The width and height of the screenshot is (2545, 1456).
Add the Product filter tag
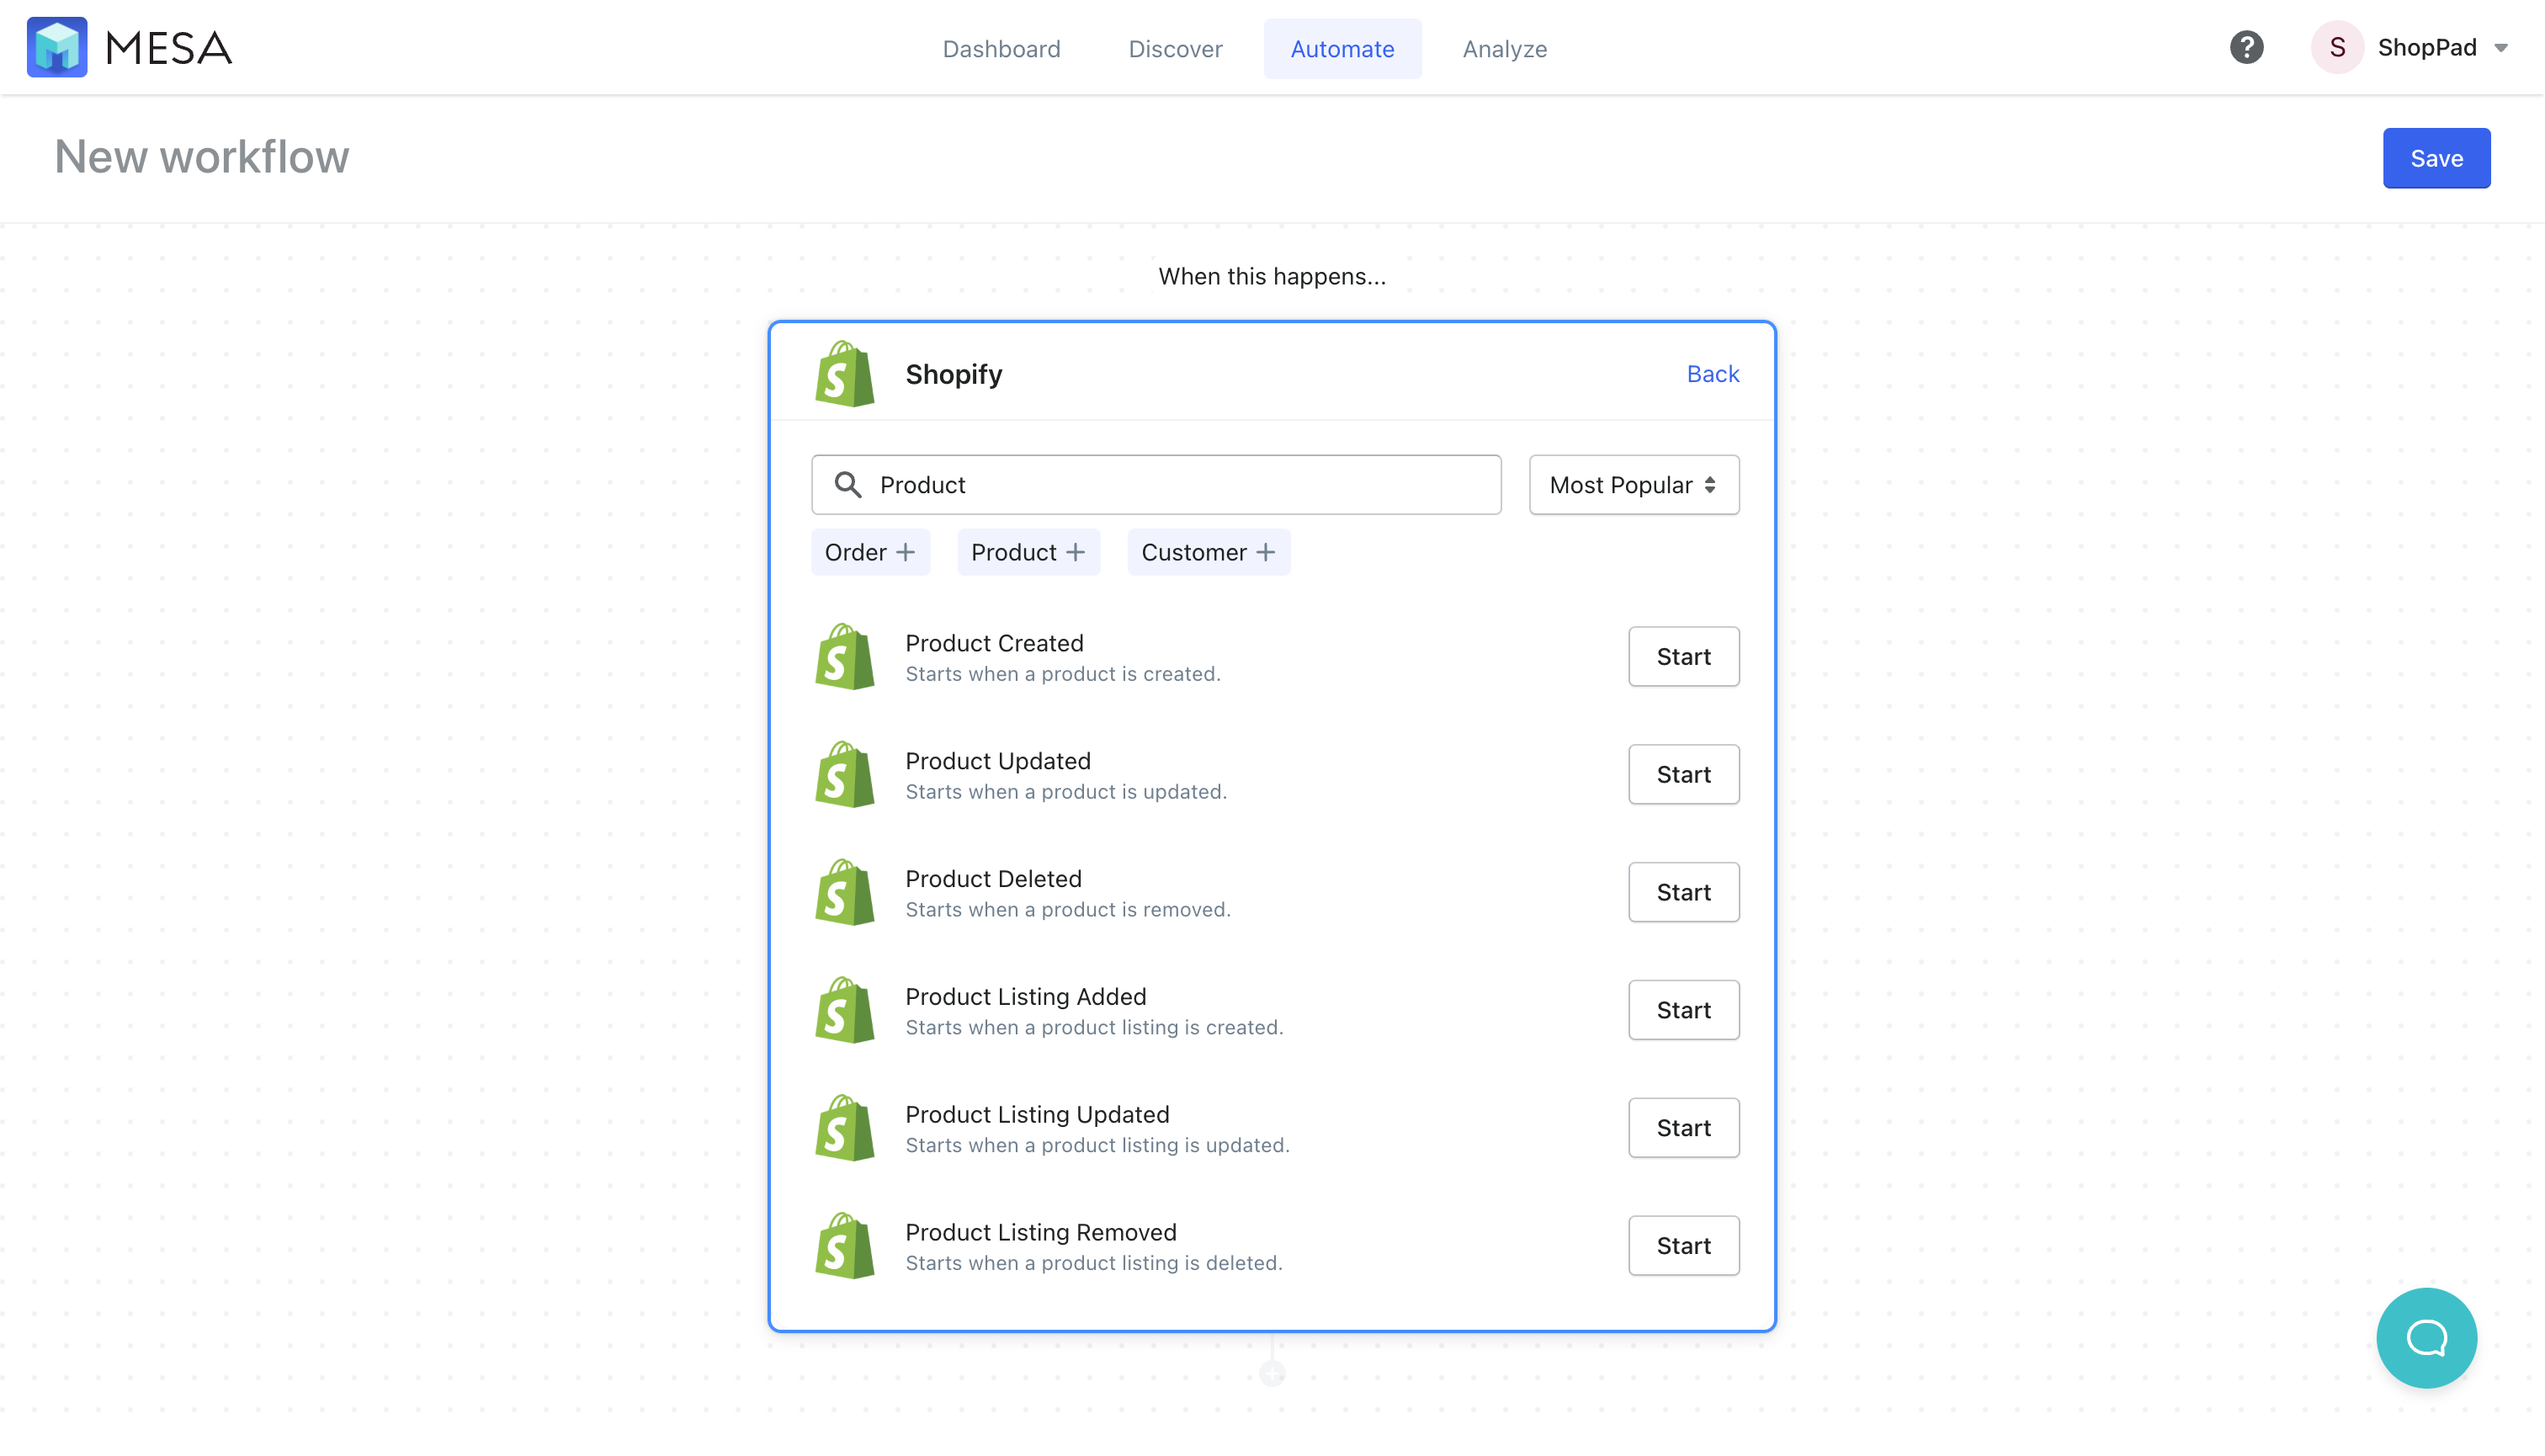1028,552
